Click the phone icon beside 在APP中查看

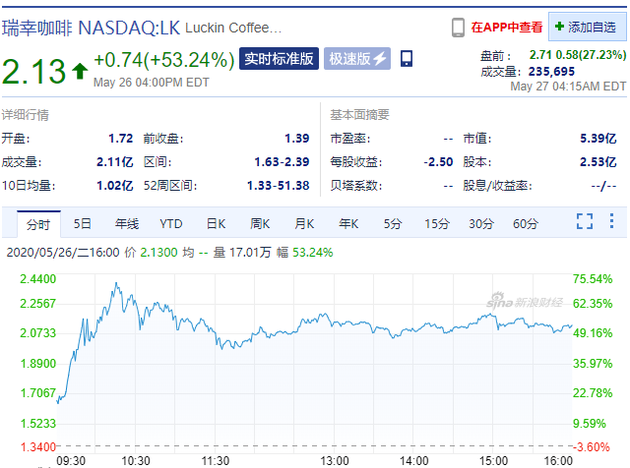458,27
